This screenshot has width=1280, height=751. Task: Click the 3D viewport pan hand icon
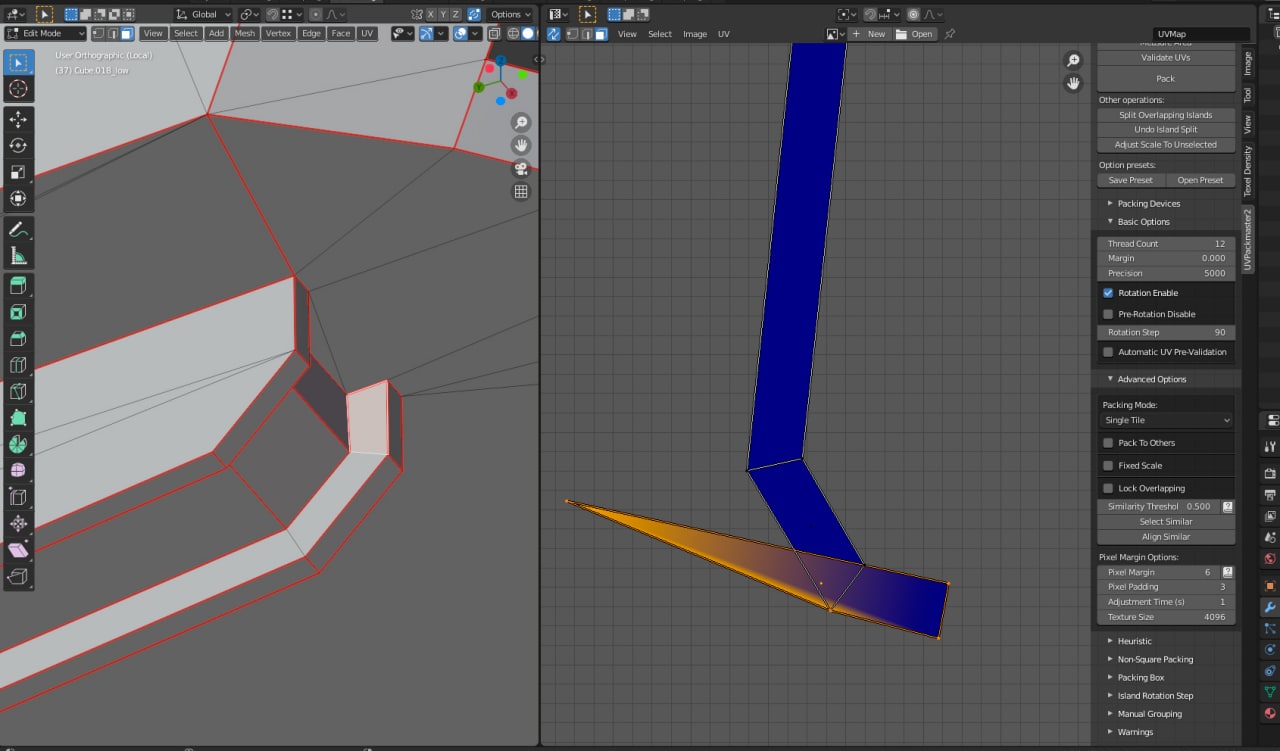tap(521, 145)
